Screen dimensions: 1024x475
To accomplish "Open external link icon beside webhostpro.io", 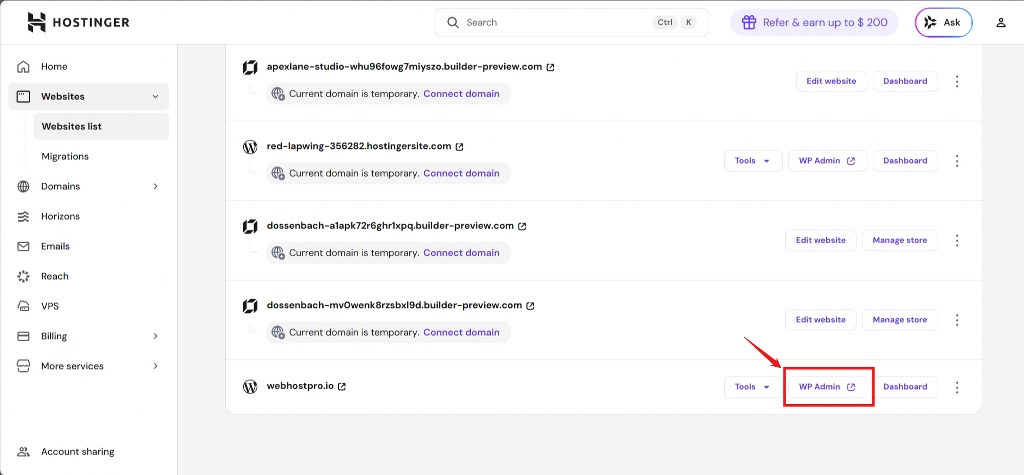I will pyautogui.click(x=342, y=386).
